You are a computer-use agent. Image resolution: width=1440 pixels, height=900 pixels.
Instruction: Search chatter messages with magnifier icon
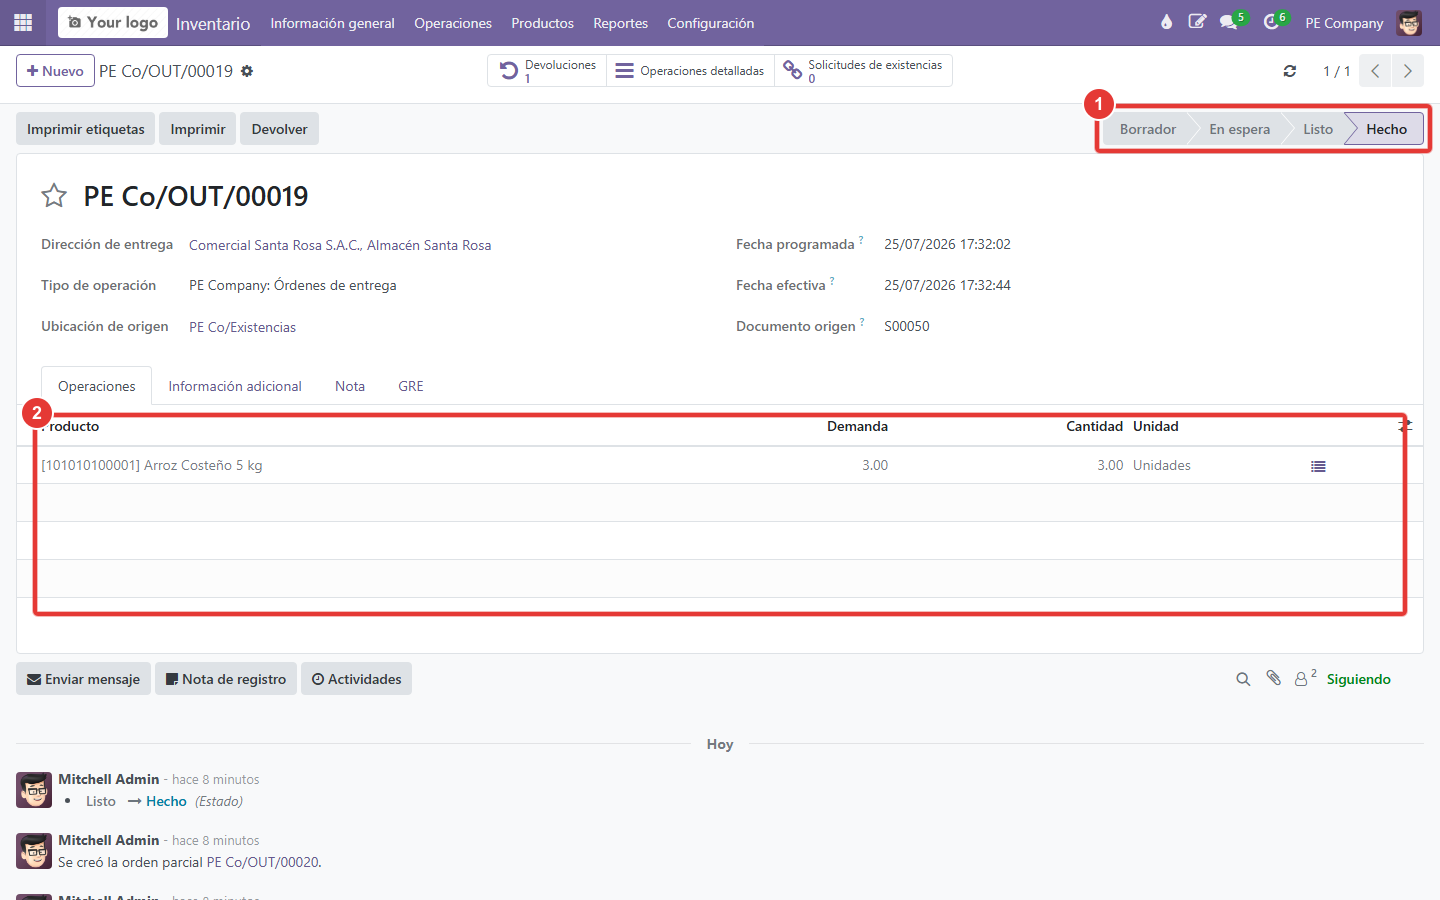[1243, 679]
